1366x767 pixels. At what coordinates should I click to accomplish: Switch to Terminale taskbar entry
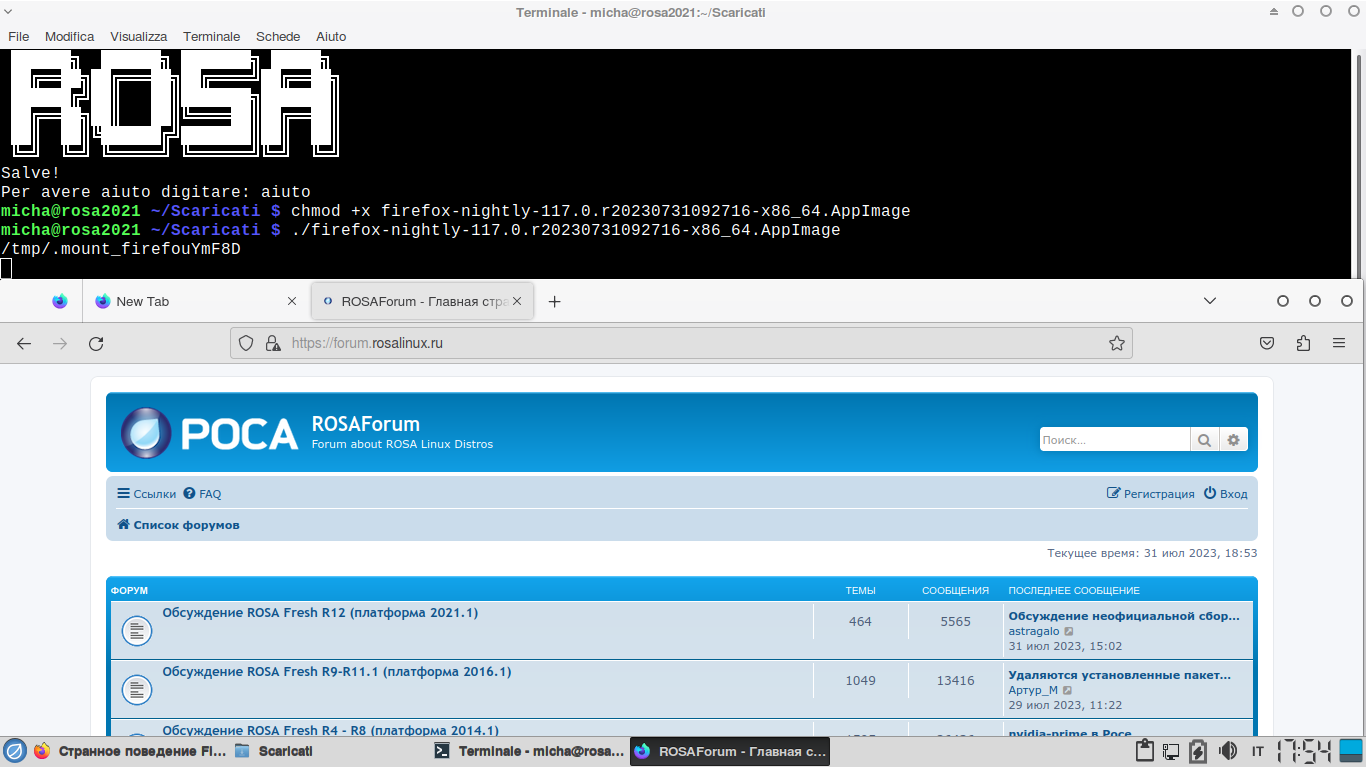pos(530,751)
